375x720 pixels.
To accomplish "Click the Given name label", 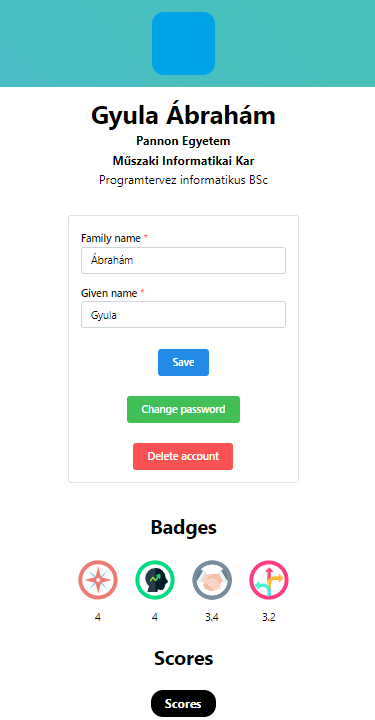I will pyautogui.click(x=109, y=293).
